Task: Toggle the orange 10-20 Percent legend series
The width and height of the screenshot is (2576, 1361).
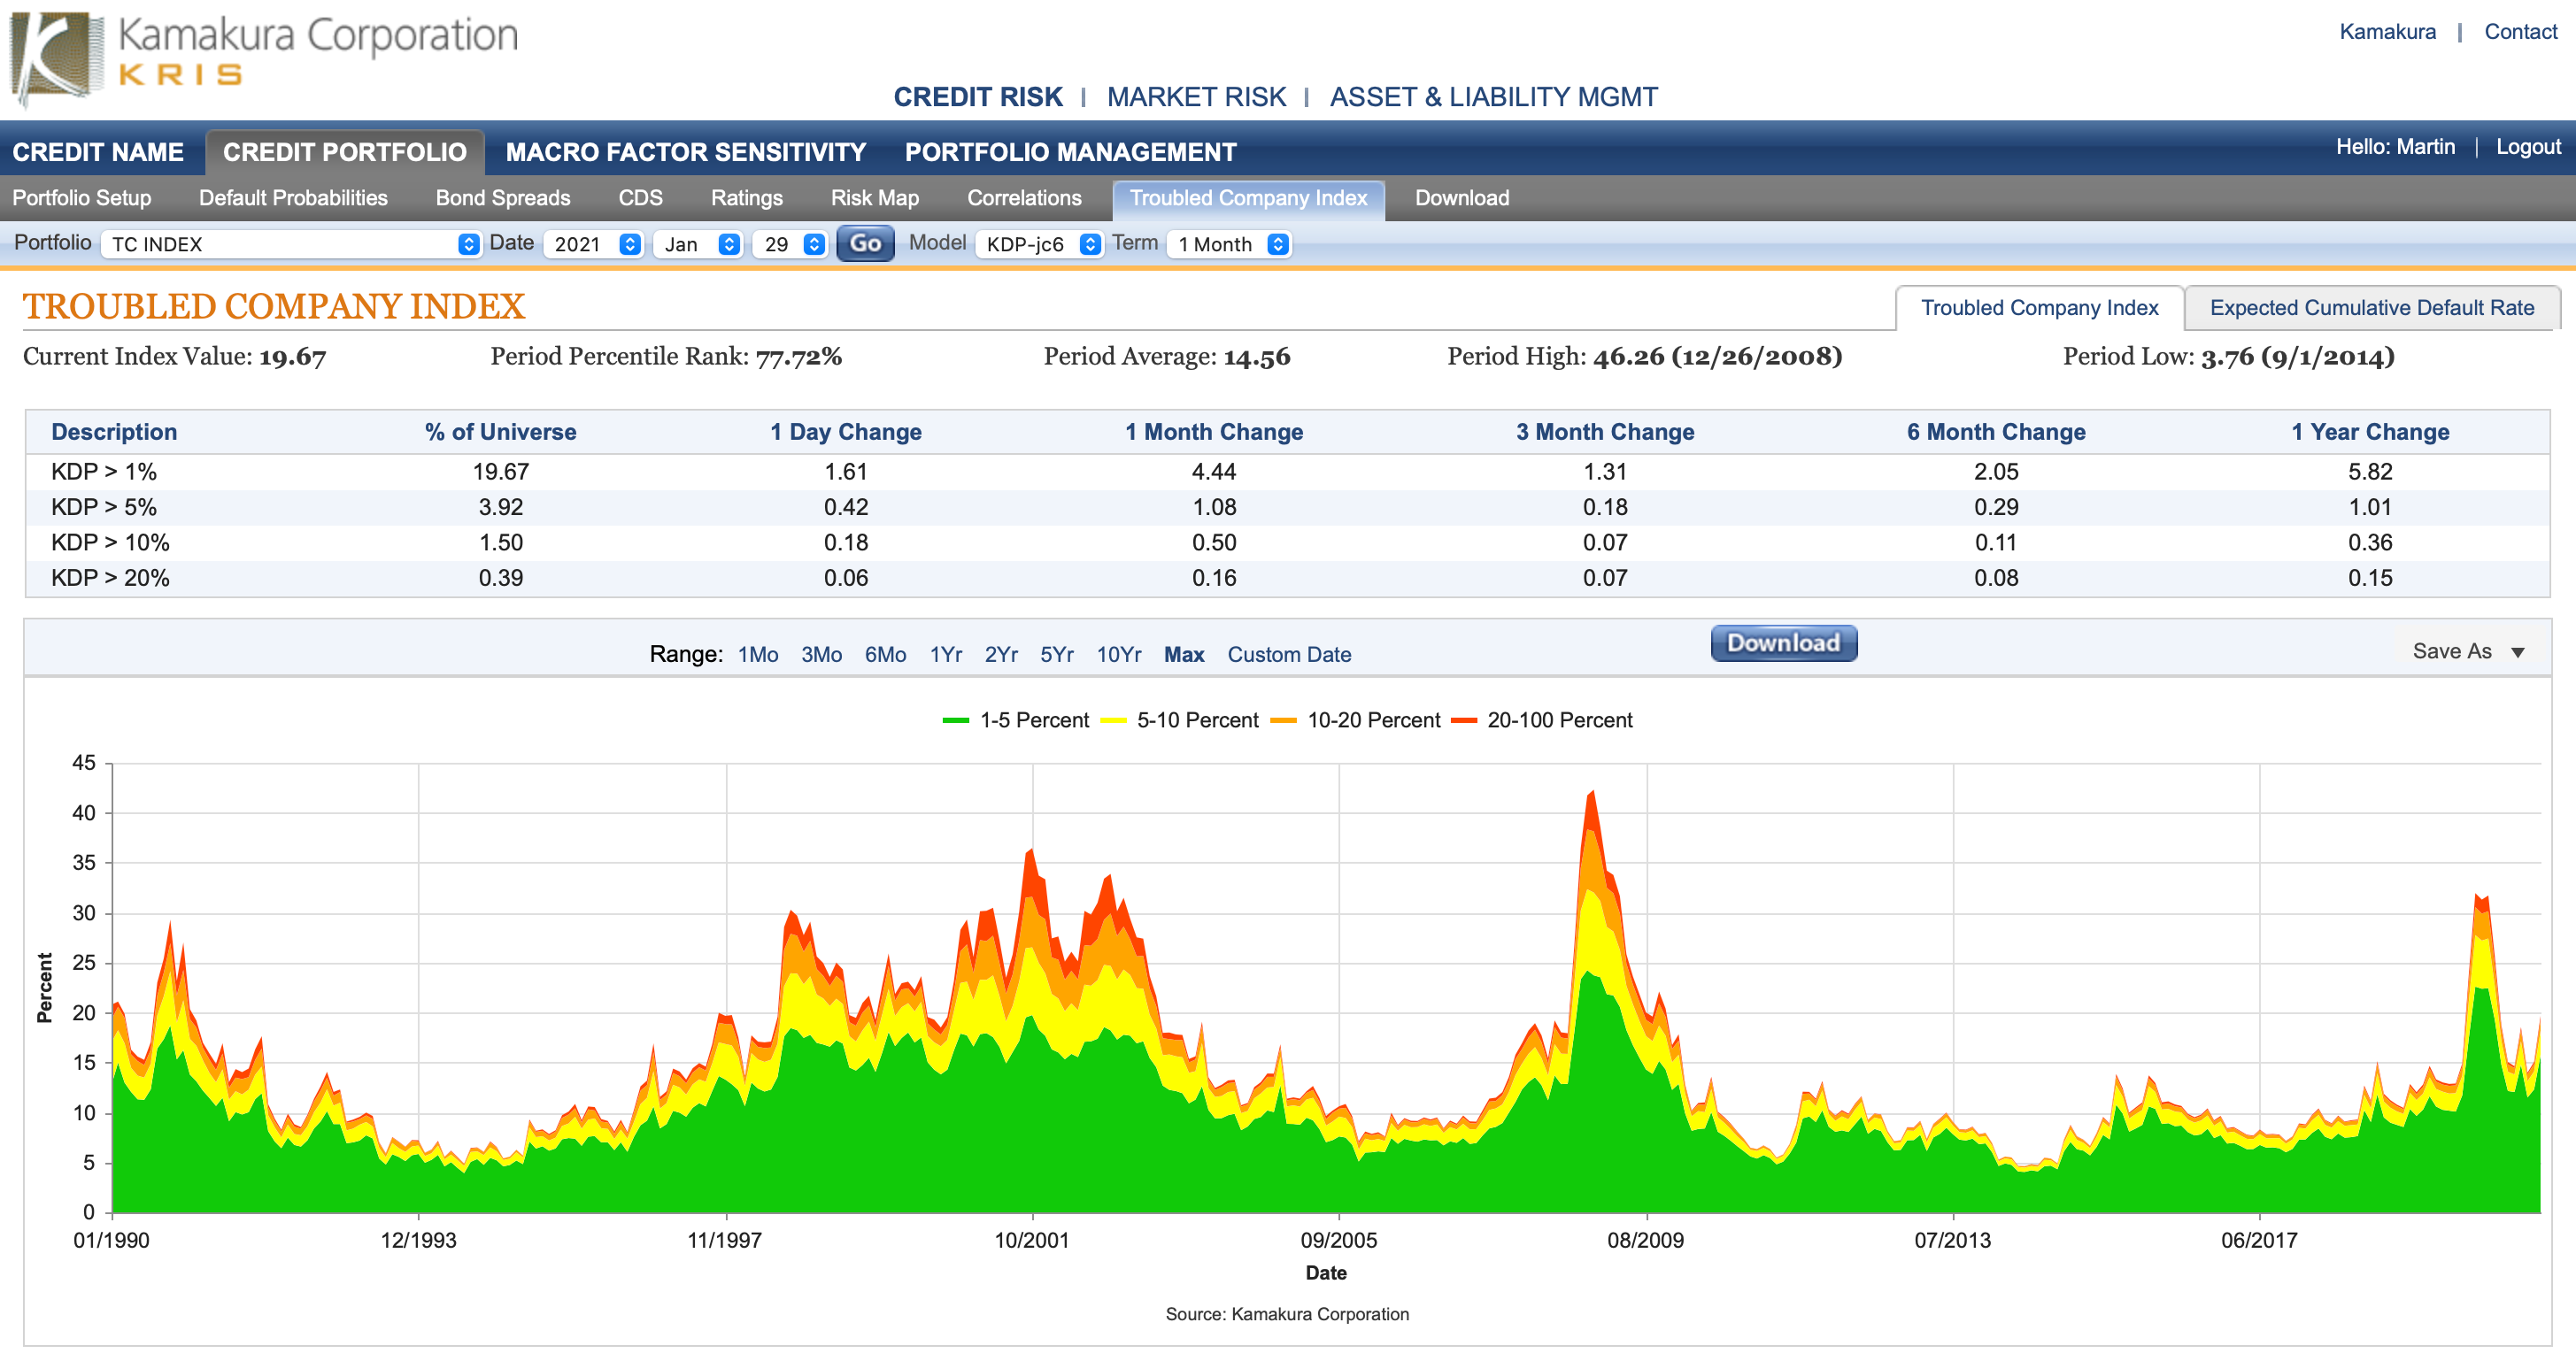Action: coord(1355,720)
